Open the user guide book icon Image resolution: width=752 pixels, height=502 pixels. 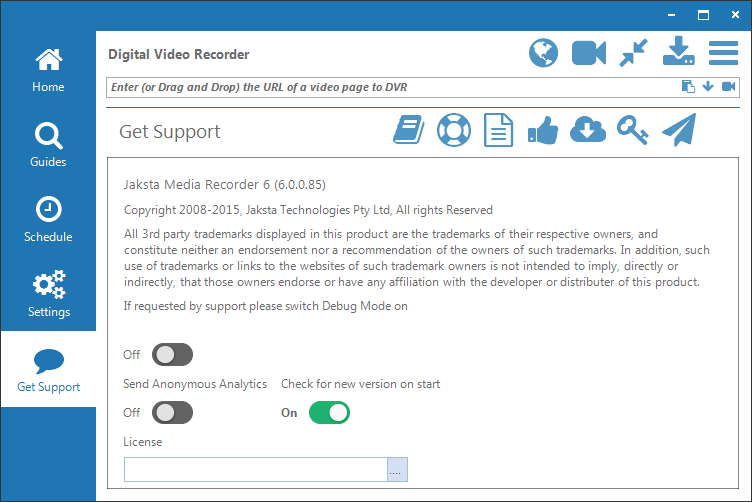coord(409,129)
